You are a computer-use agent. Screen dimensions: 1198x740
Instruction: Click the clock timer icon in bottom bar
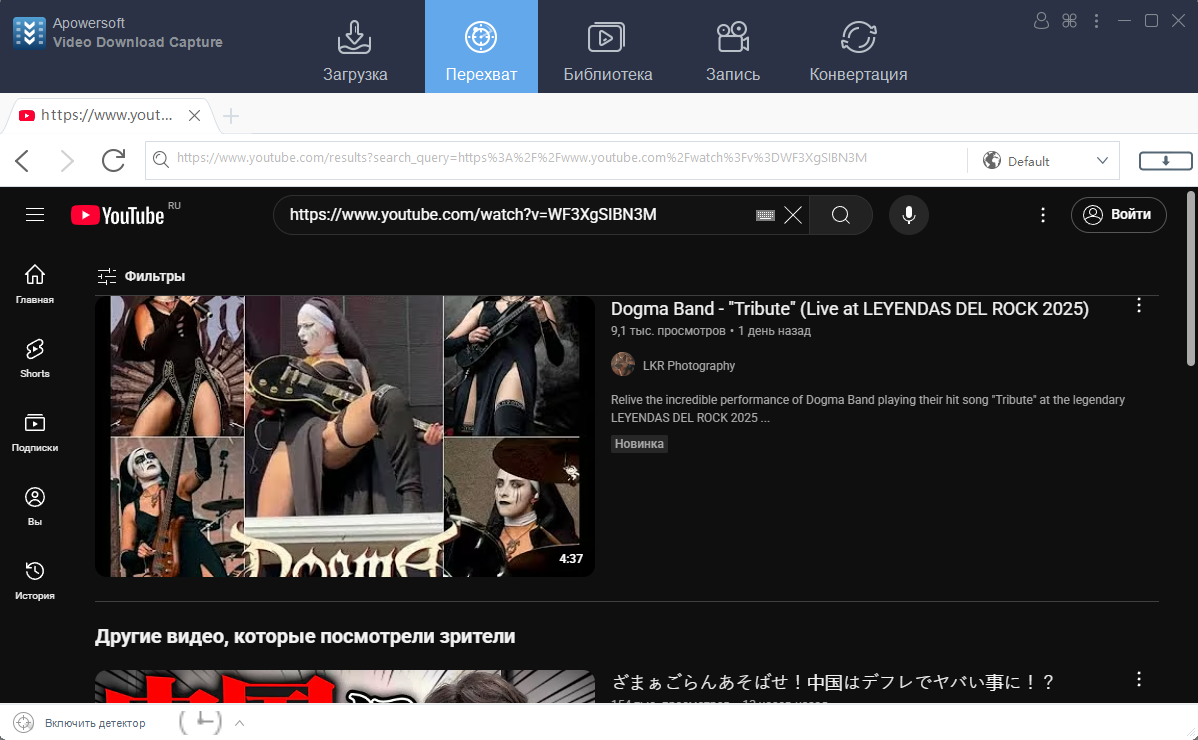click(x=201, y=722)
